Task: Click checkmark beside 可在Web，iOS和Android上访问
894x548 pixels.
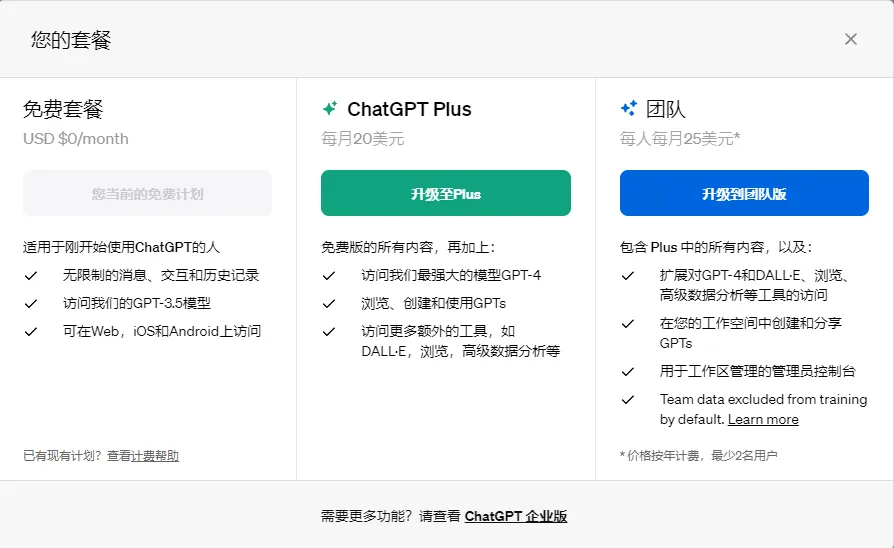Action: [x=31, y=332]
